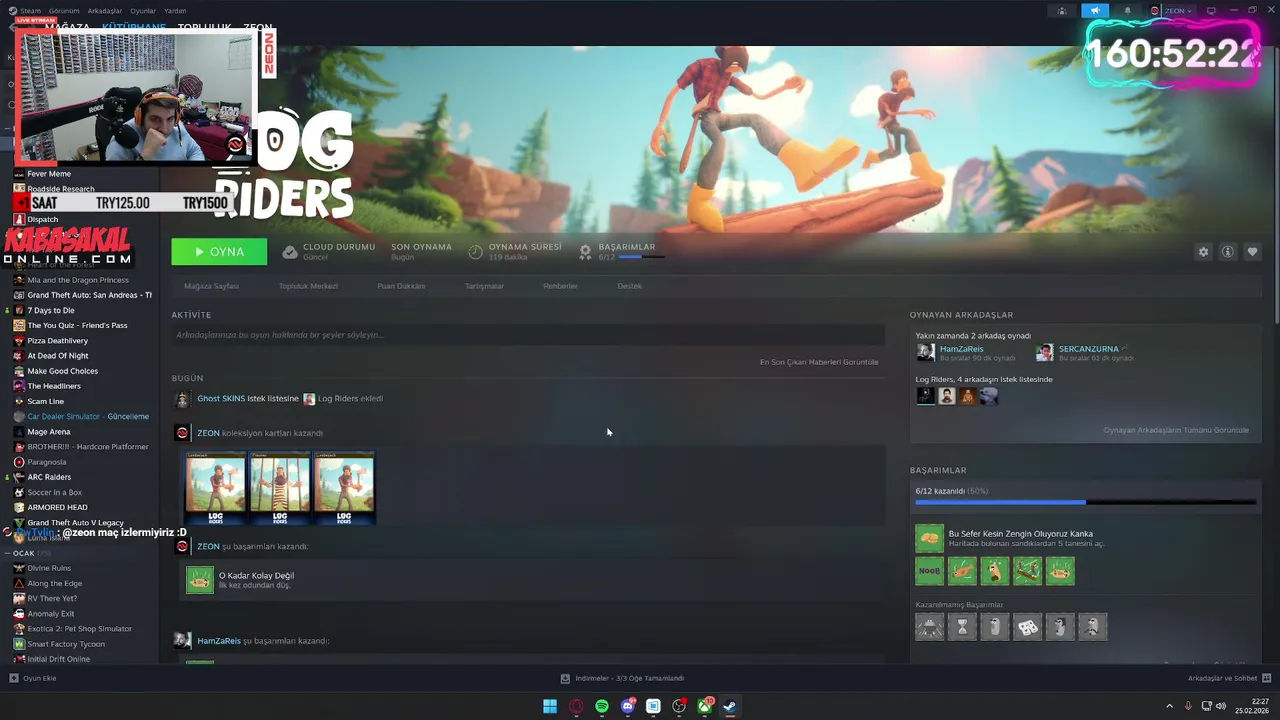The image size is (1280, 720).
Task: Open Topluluk Merkezi tab
Action: point(308,286)
